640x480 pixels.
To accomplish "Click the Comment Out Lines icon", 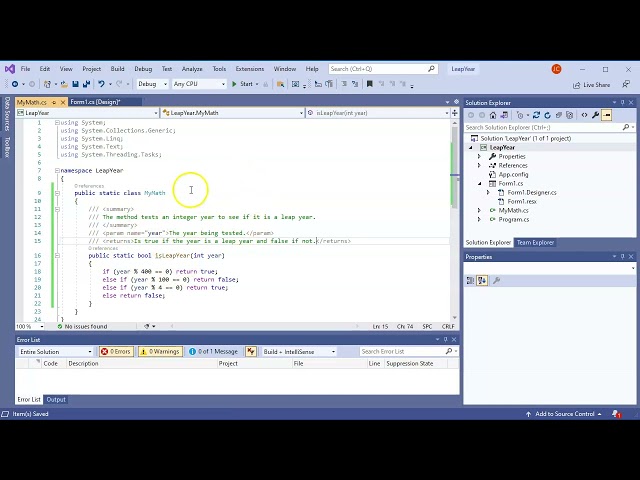I will (x=344, y=84).
